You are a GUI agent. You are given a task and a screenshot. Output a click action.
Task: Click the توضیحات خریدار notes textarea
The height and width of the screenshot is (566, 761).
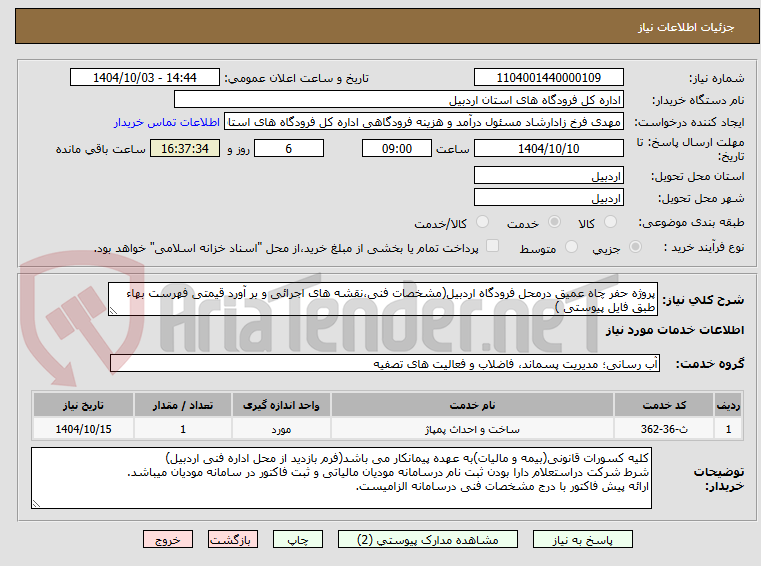tap(341, 478)
